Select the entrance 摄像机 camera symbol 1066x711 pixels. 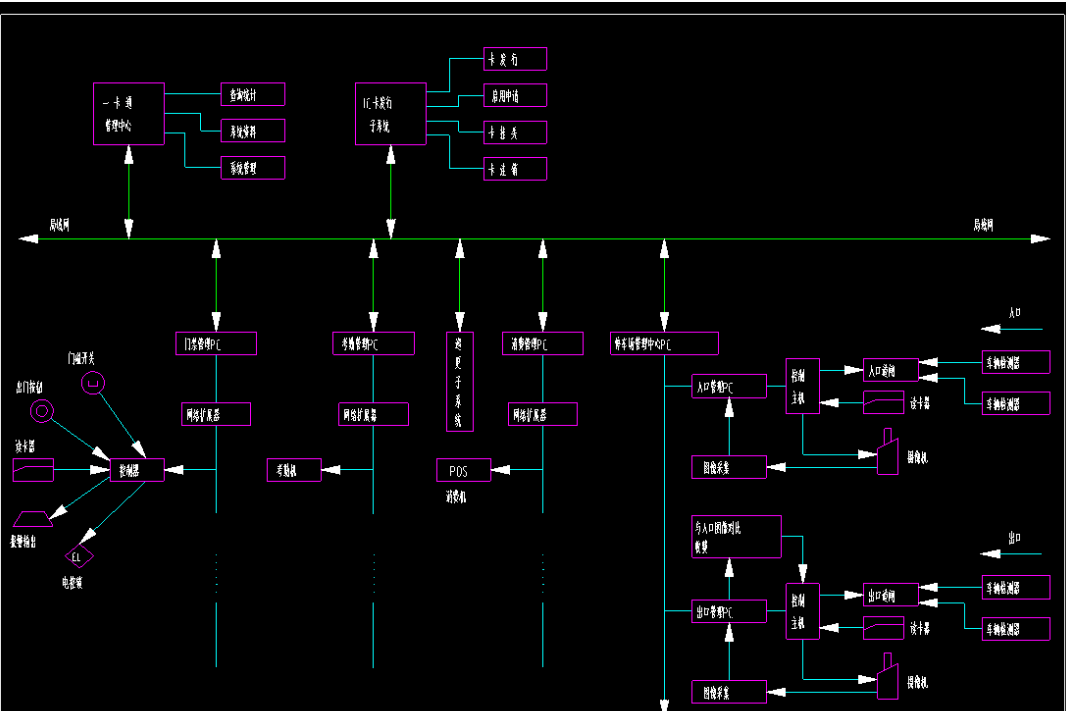pyautogui.click(x=886, y=455)
